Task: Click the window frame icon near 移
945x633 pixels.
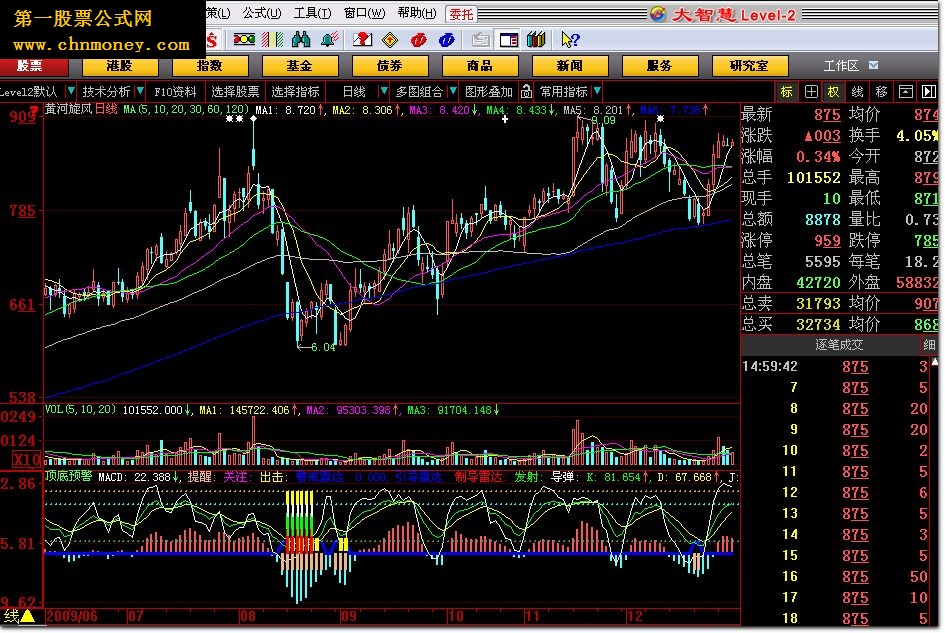Action: [905, 92]
